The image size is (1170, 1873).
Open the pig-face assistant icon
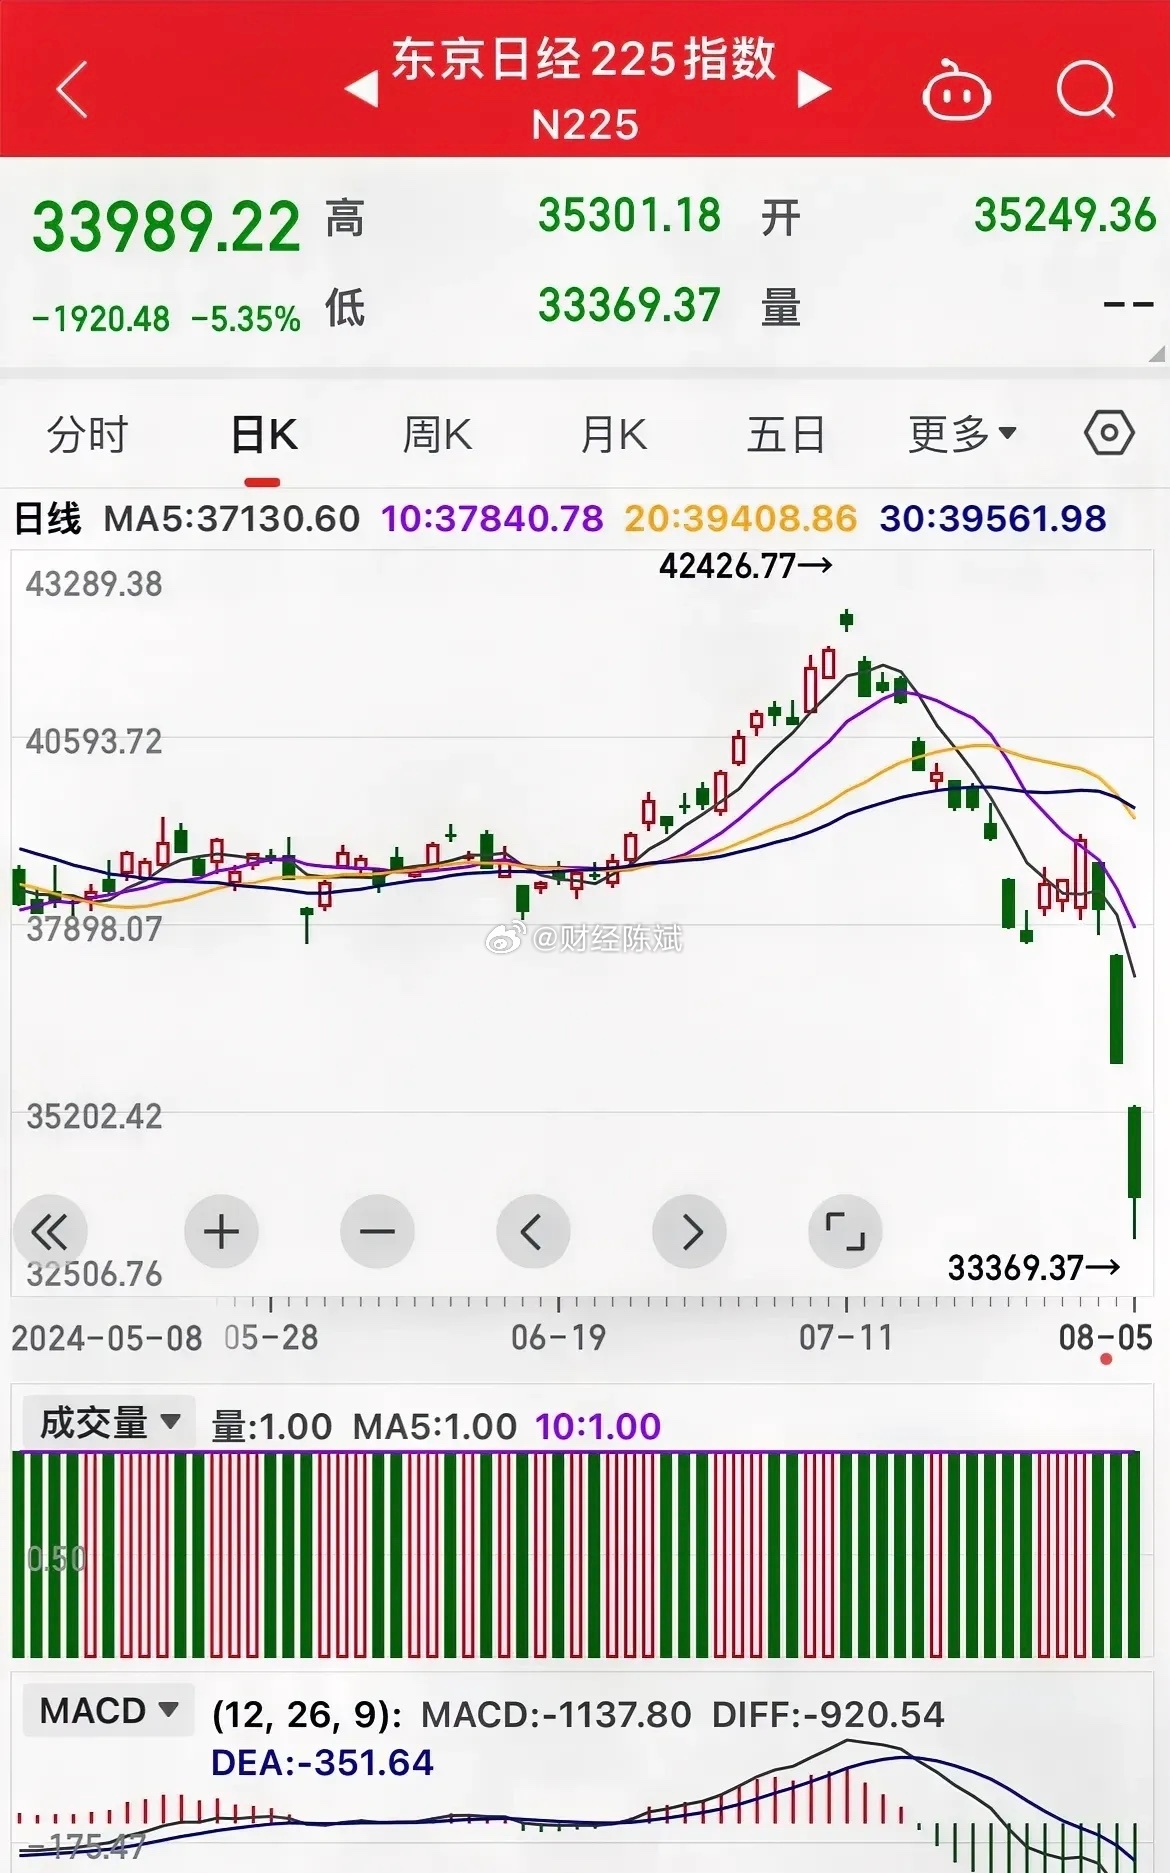pyautogui.click(x=955, y=92)
